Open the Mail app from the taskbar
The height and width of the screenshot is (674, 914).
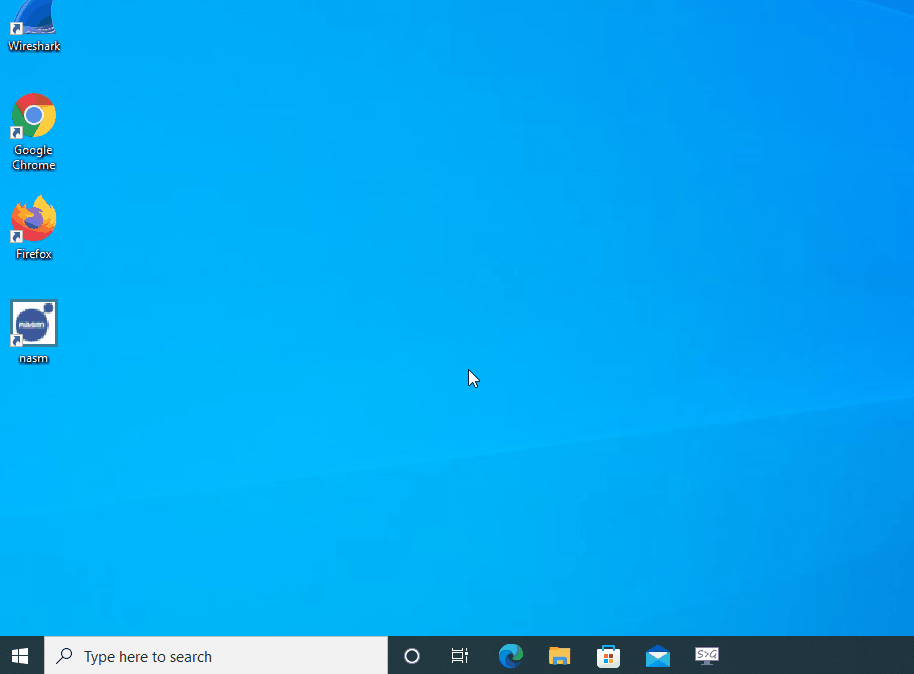(x=657, y=656)
